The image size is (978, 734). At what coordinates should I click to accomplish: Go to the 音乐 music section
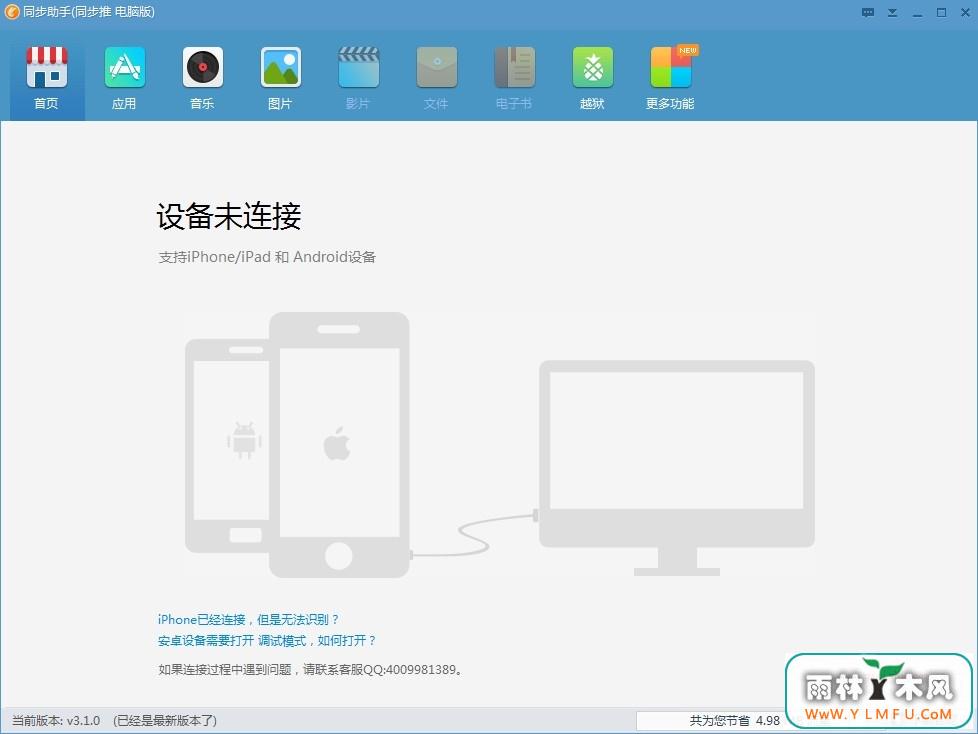click(203, 78)
